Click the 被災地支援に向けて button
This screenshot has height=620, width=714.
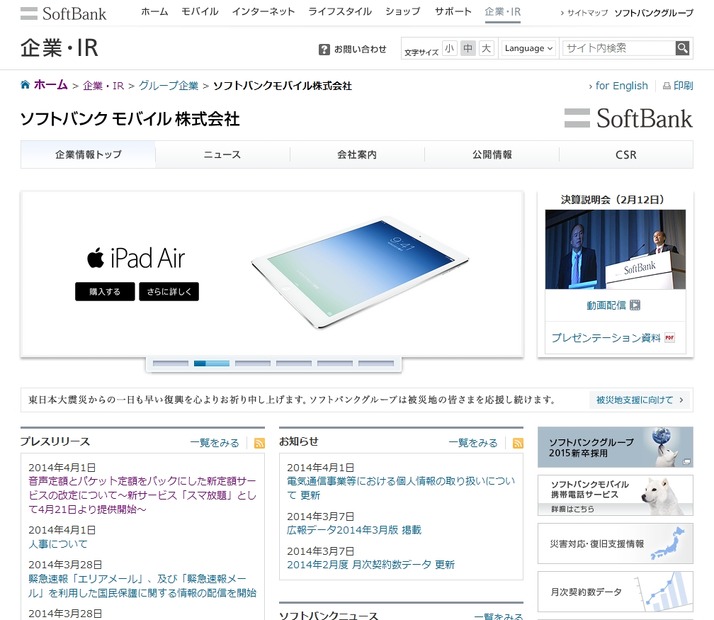pos(640,400)
